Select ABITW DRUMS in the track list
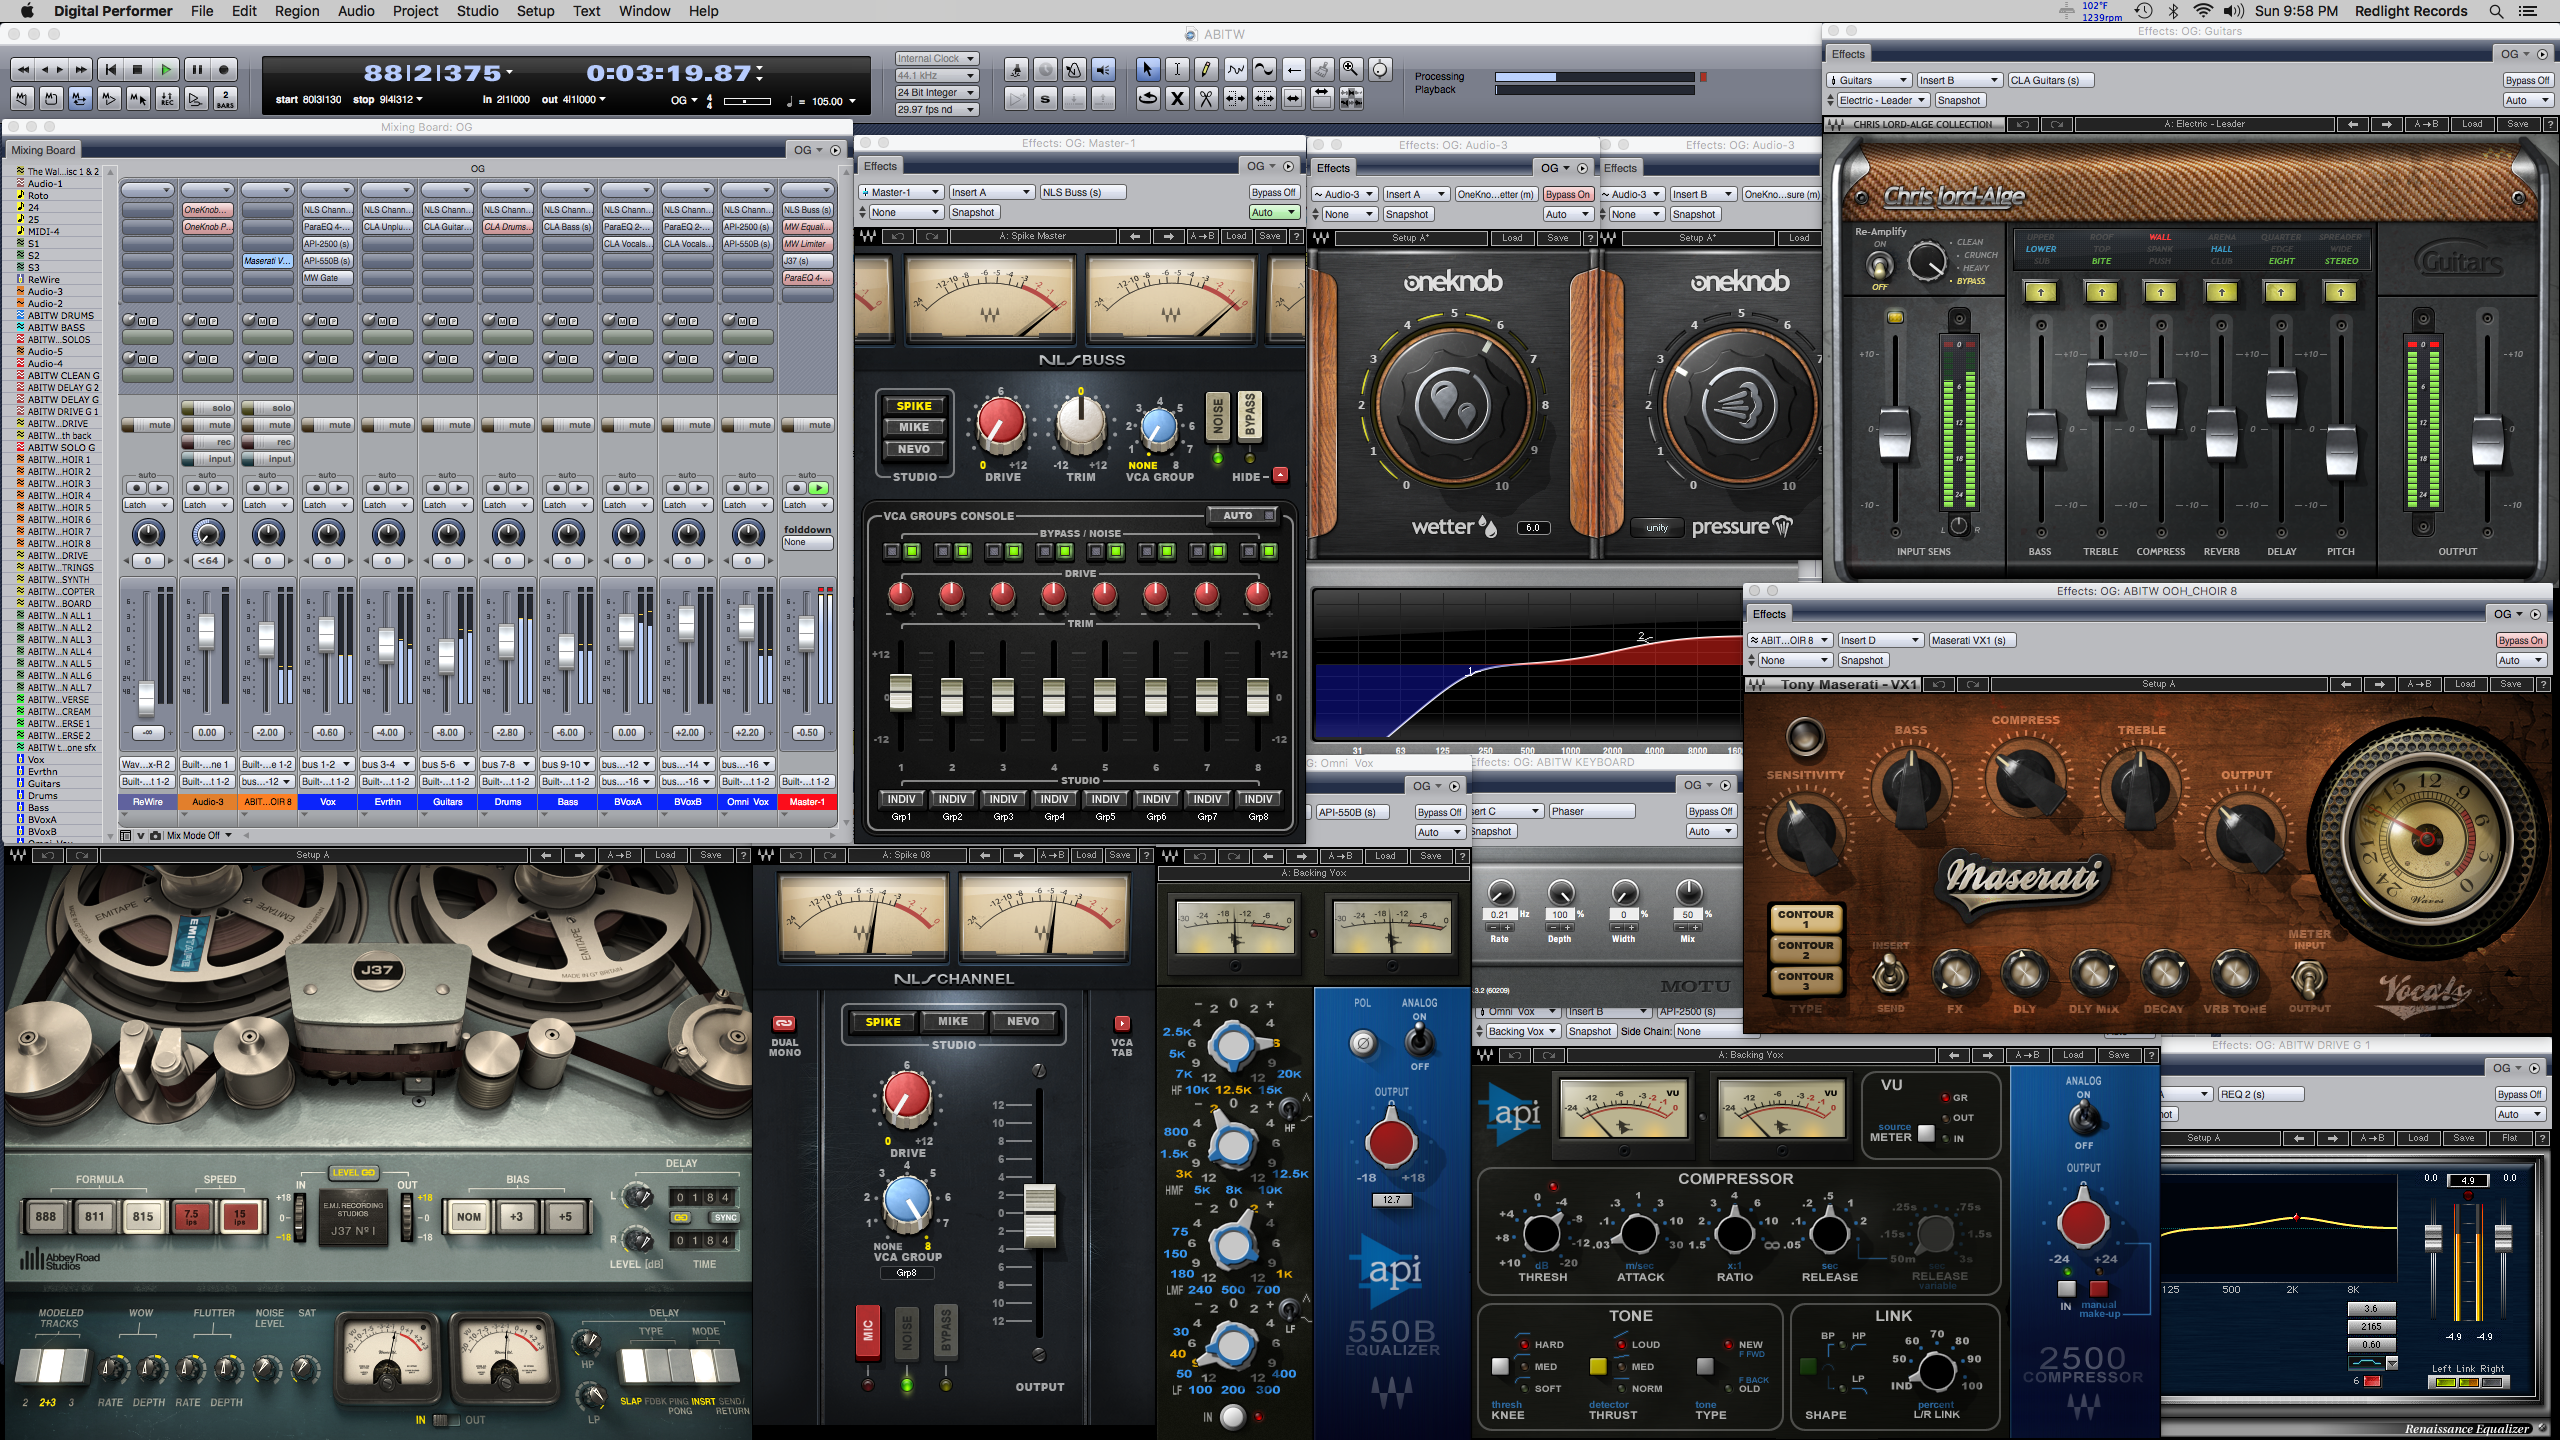This screenshot has width=2560, height=1440. 60,316
